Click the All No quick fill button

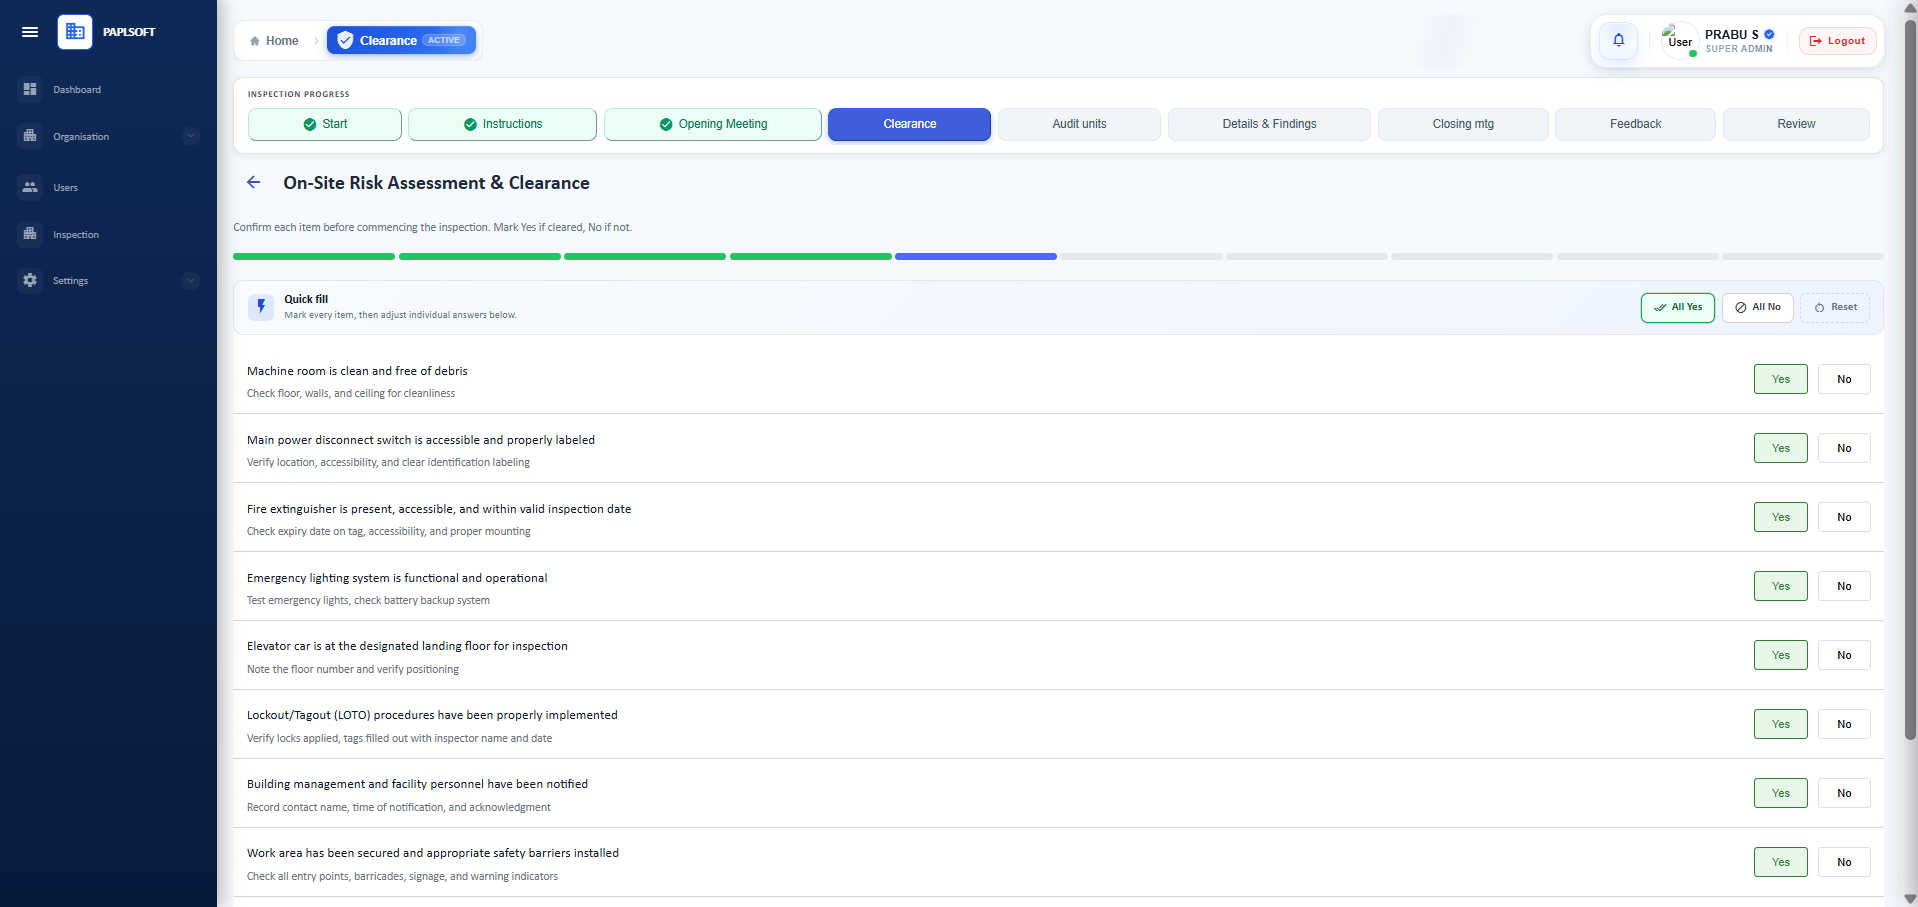click(1757, 307)
